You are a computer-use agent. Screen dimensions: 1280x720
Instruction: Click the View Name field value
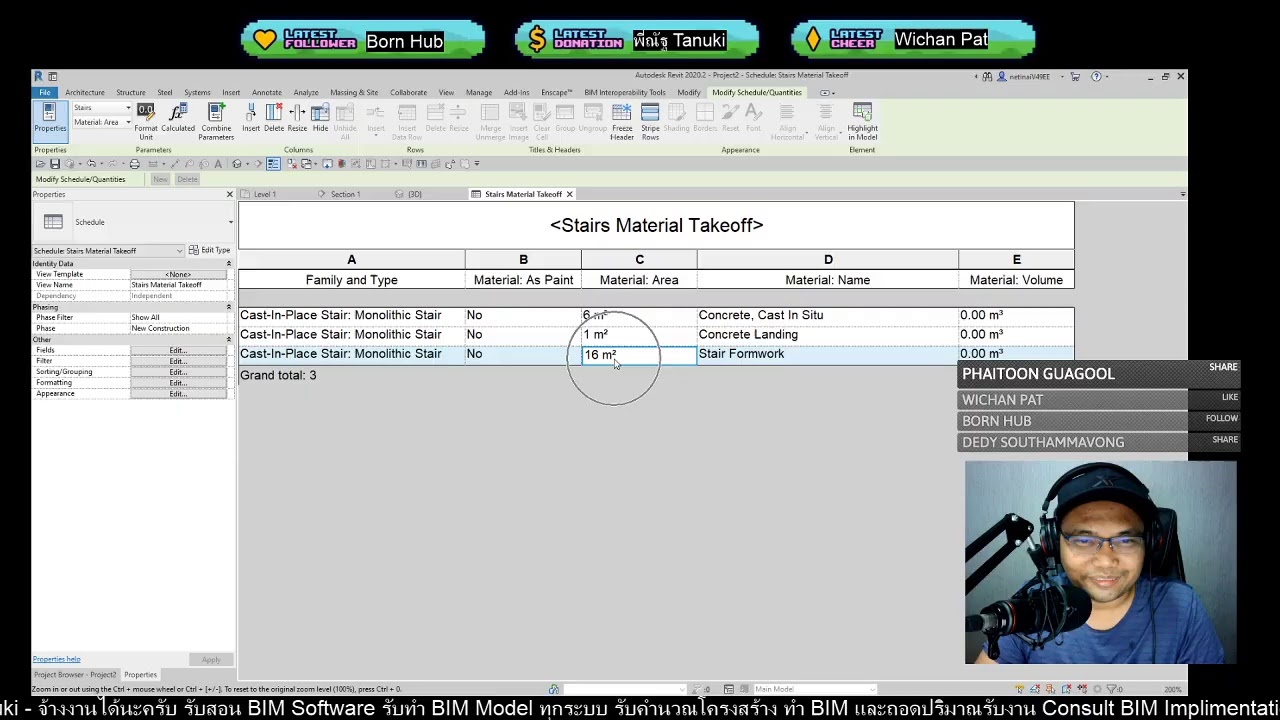(x=178, y=285)
